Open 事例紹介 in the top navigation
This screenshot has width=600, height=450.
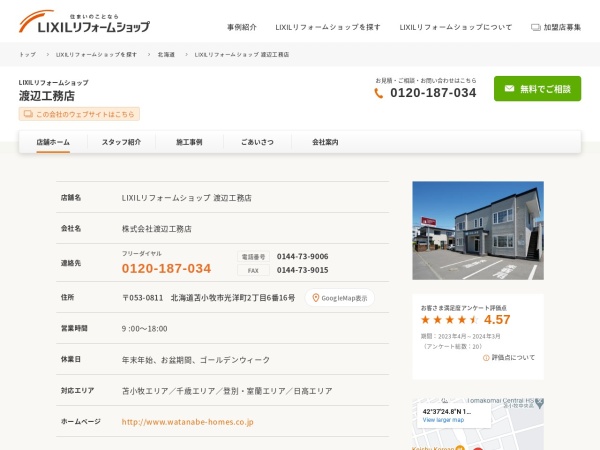point(242,27)
